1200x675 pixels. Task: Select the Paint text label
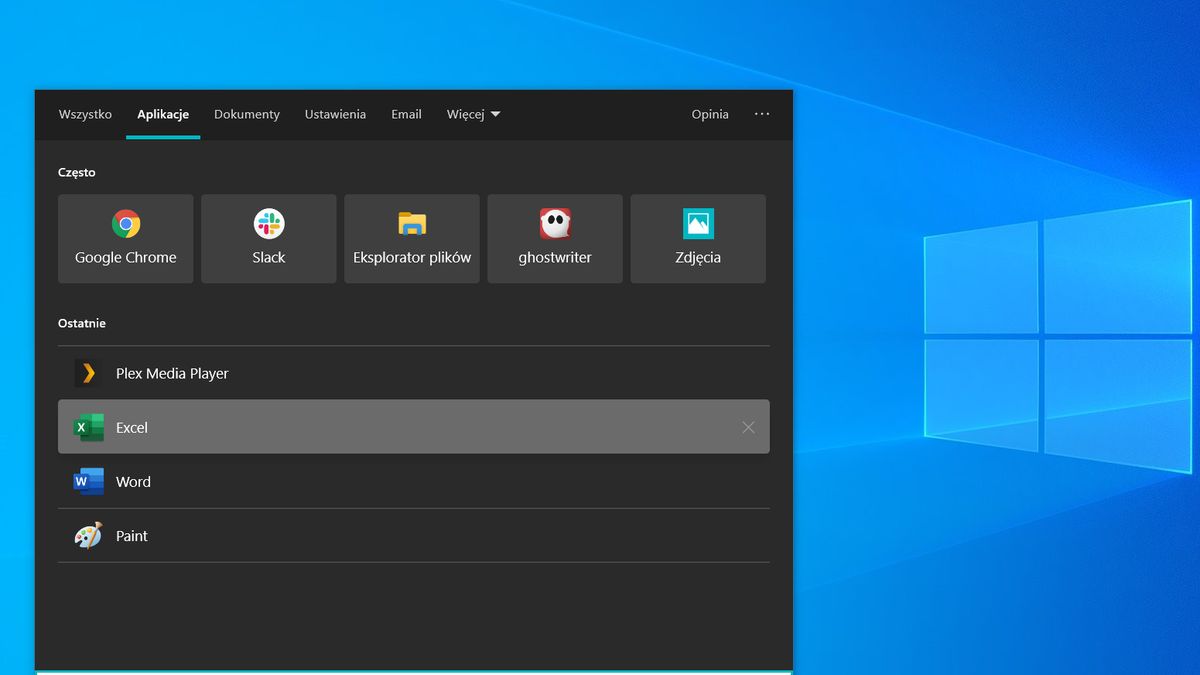(132, 536)
